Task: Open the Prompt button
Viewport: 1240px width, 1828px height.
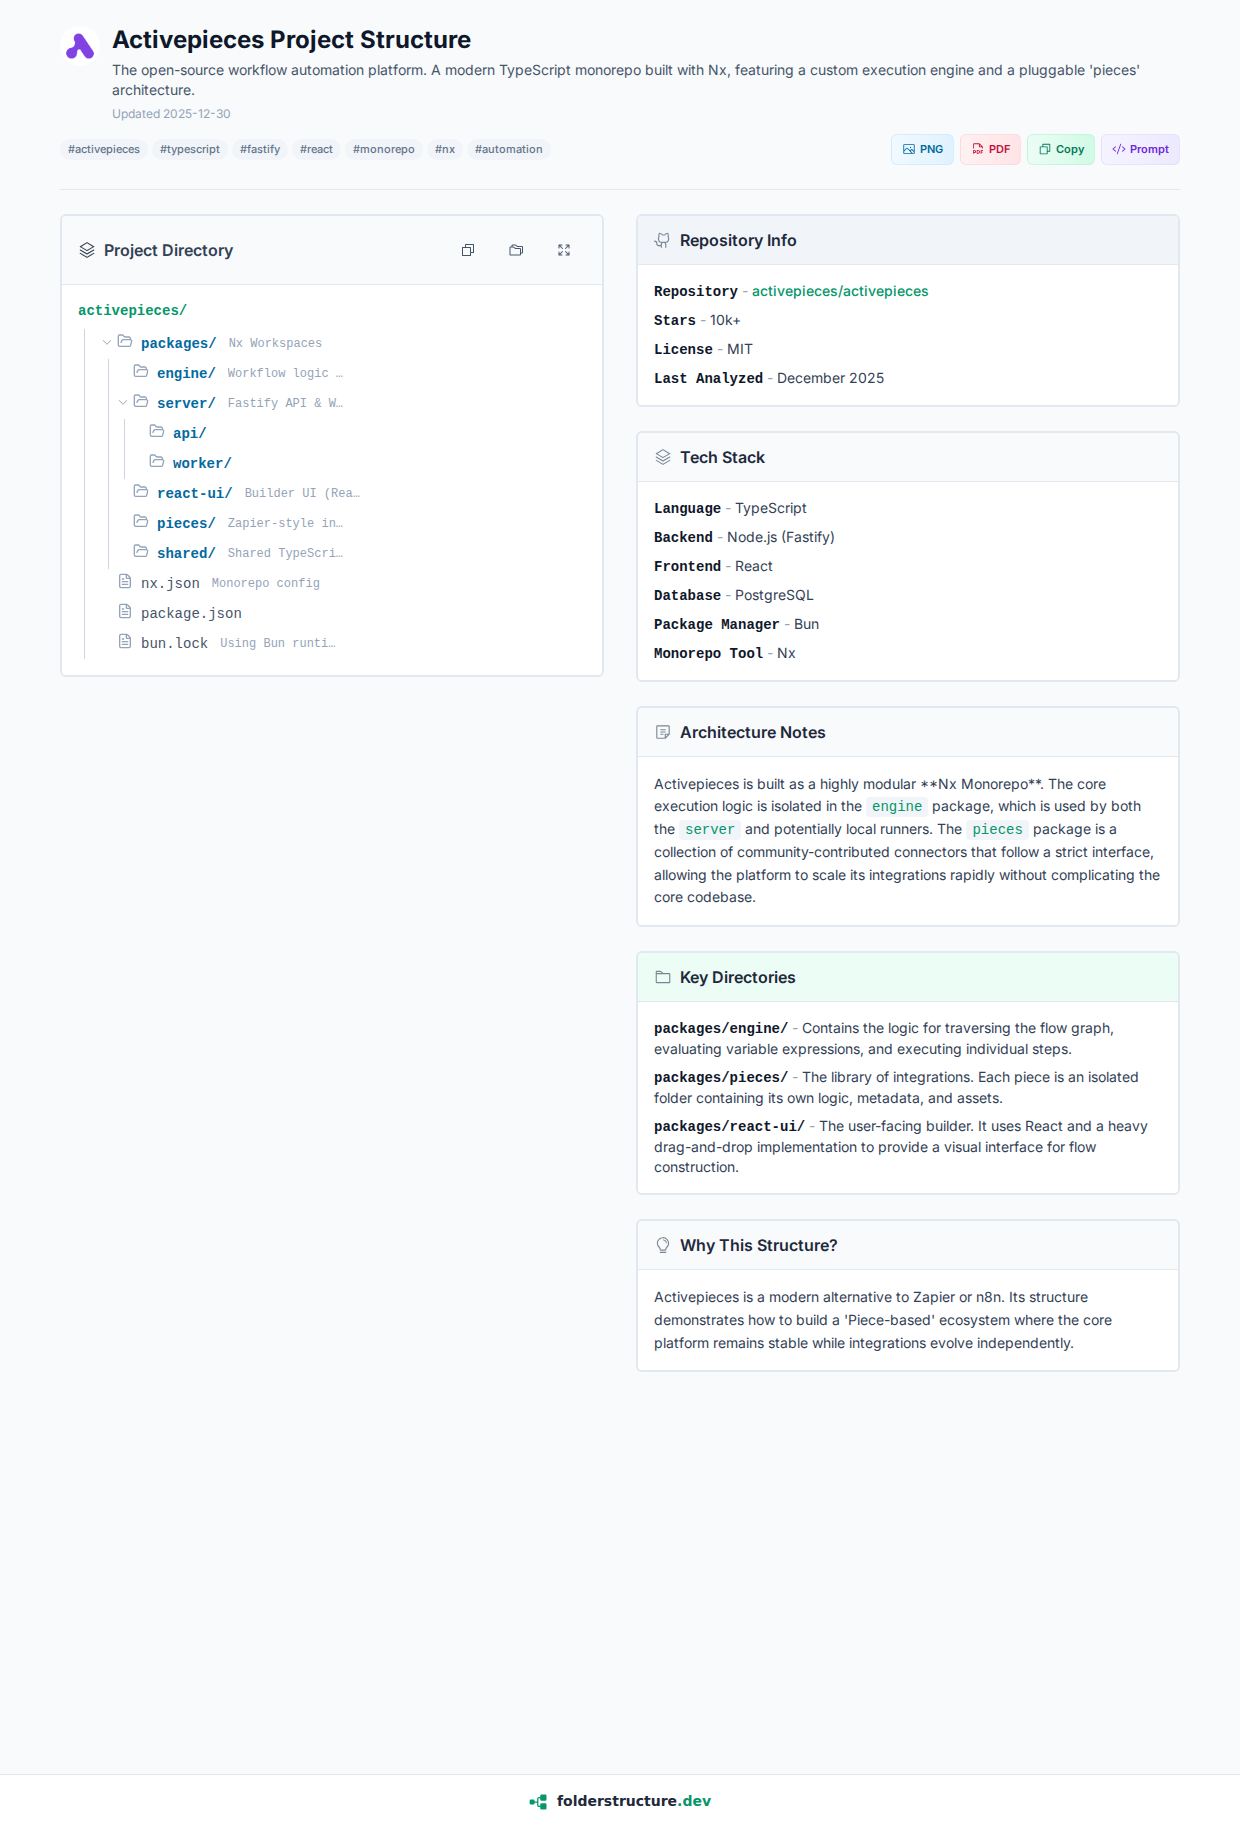Action: pyautogui.click(x=1140, y=149)
